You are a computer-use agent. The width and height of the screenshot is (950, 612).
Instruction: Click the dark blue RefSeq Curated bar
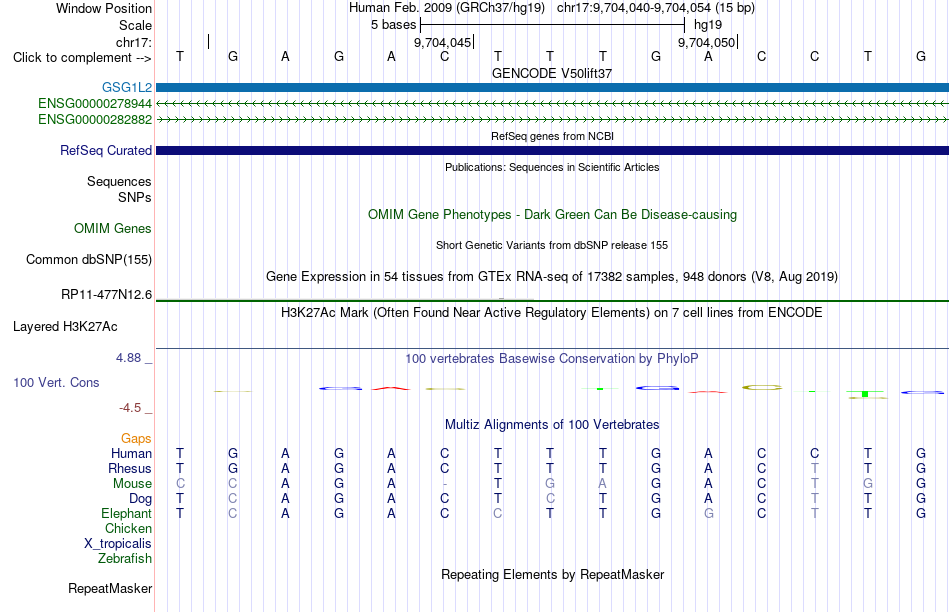[552, 150]
